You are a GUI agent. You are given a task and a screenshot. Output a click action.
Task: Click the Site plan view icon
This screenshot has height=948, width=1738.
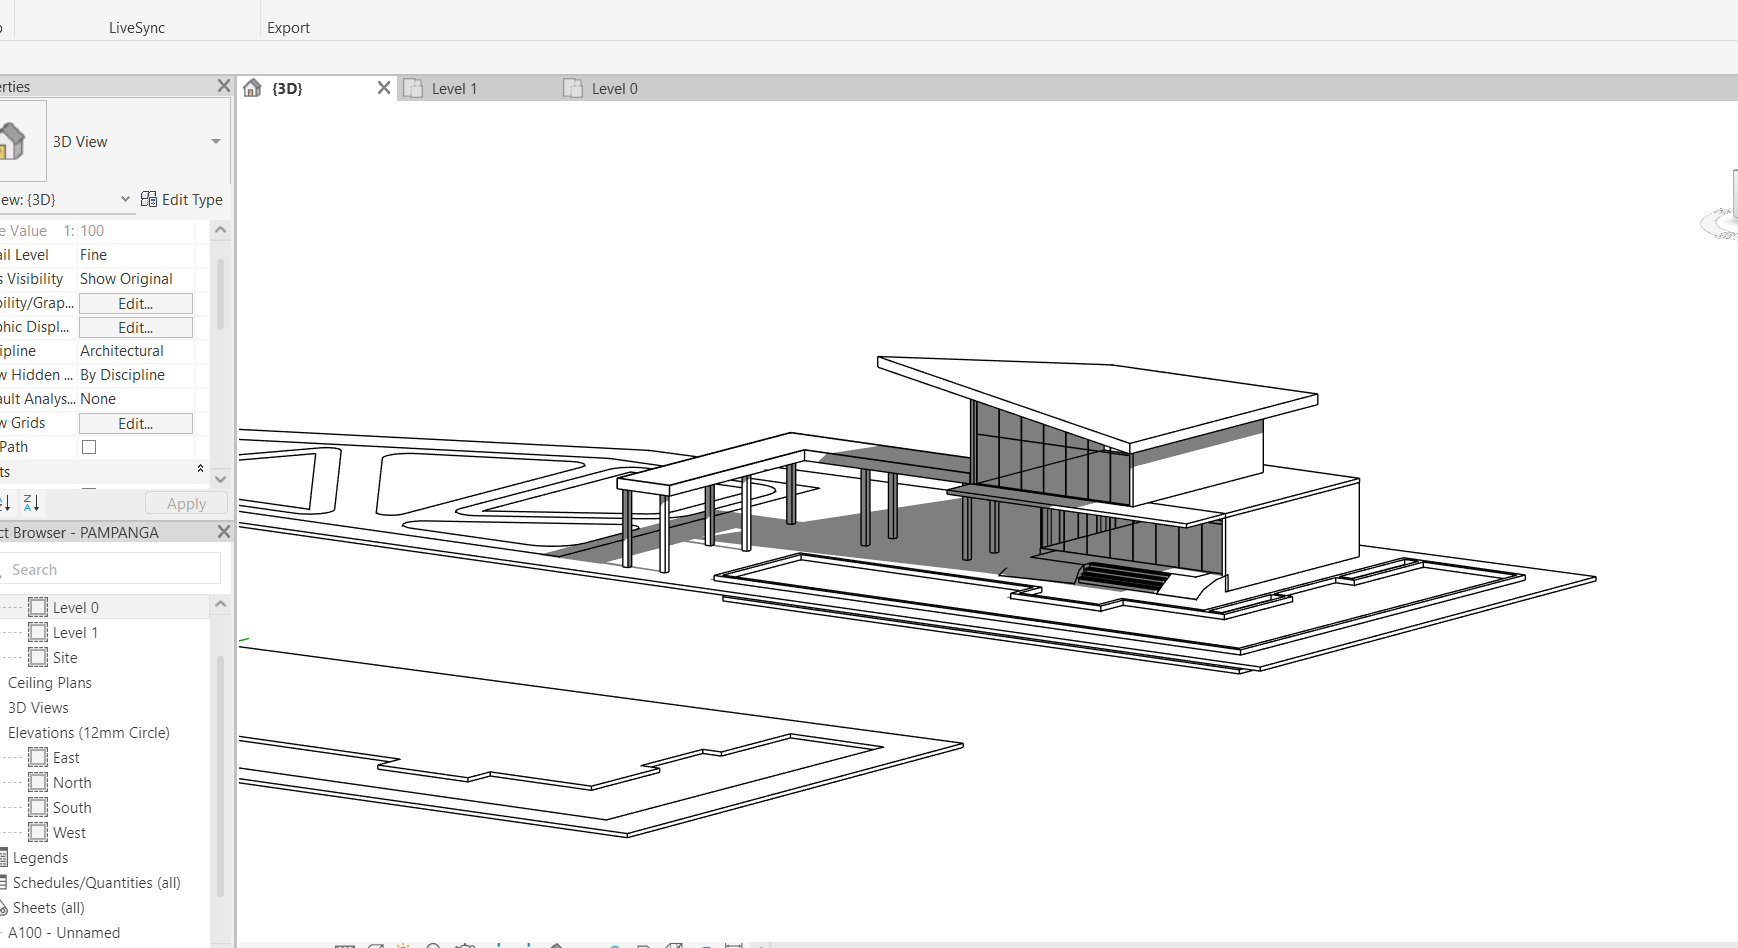click(x=38, y=657)
